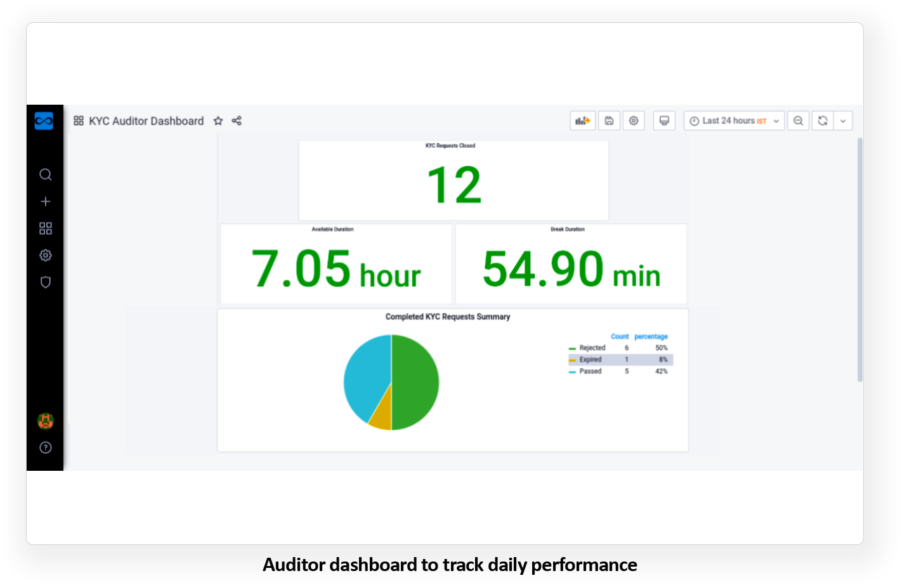900x585 pixels.
Task: Click the 42% value in the Passed row
Action: [661, 371]
